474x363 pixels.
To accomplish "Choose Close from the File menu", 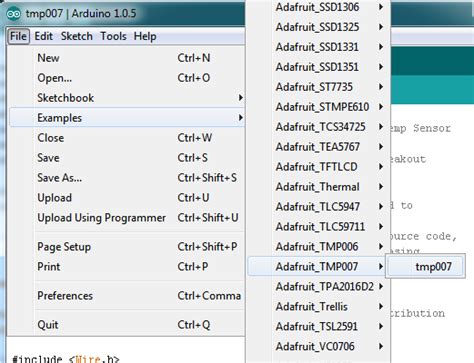I will (x=127, y=138).
